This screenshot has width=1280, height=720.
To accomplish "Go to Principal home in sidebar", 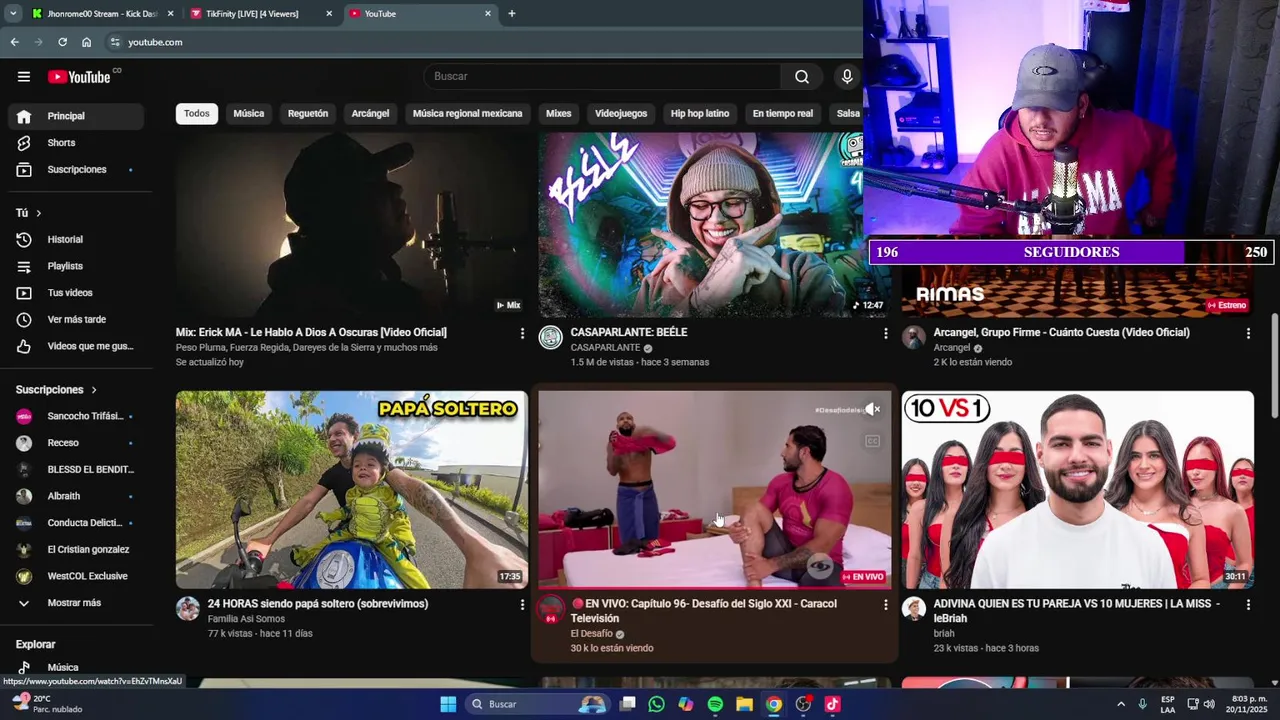I will (76, 116).
